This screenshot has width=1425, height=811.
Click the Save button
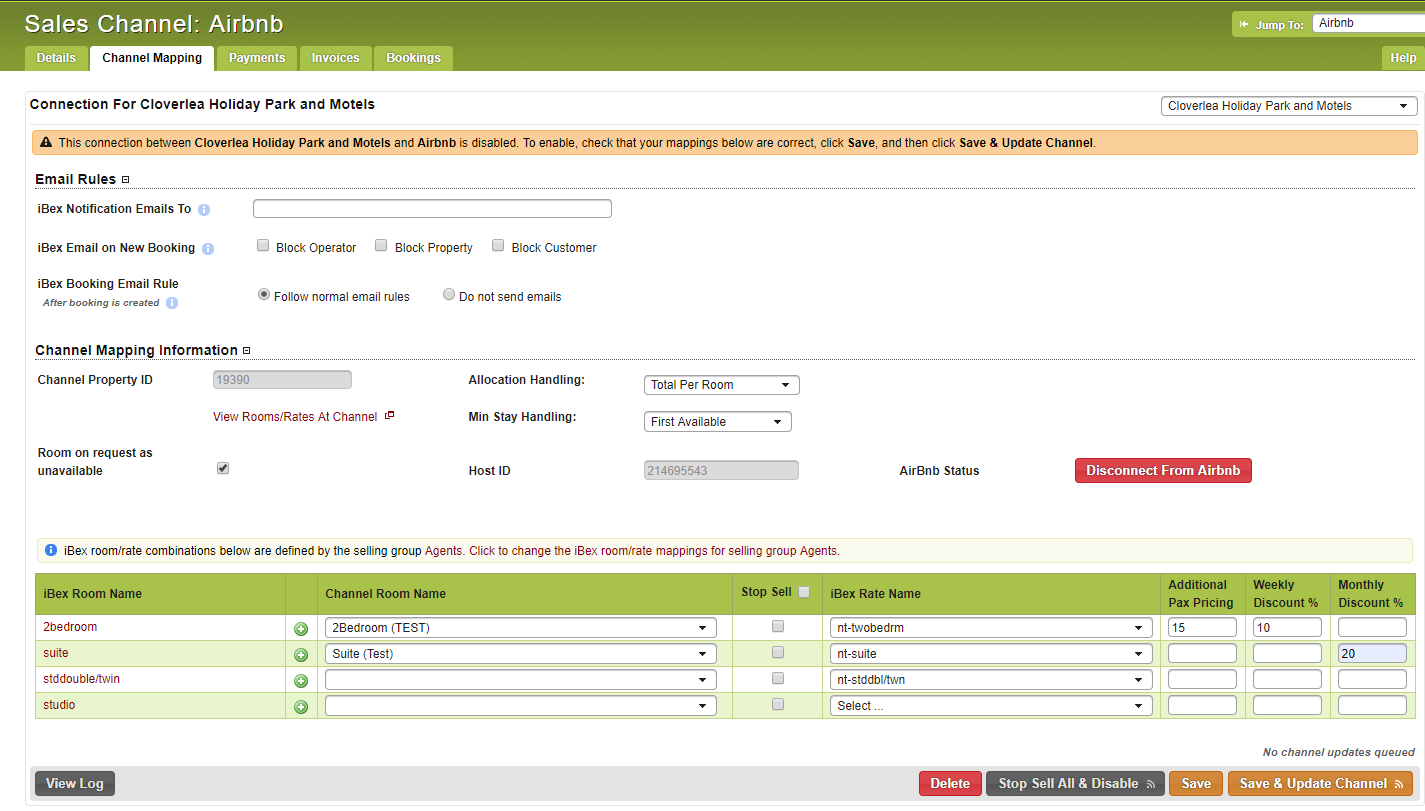[x=1196, y=784]
